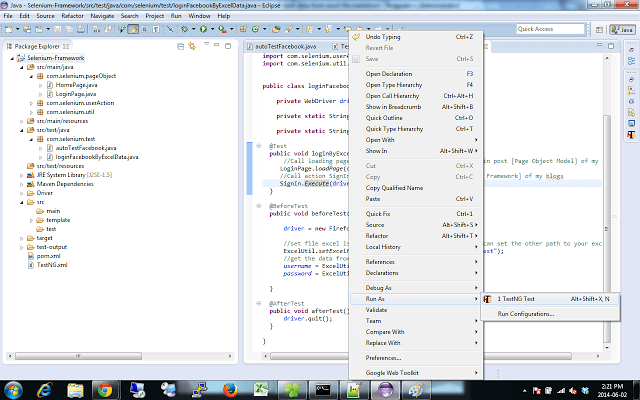The width and height of the screenshot is (640, 400).
Task: Expand the com.selenium.util package
Action: 31,112
